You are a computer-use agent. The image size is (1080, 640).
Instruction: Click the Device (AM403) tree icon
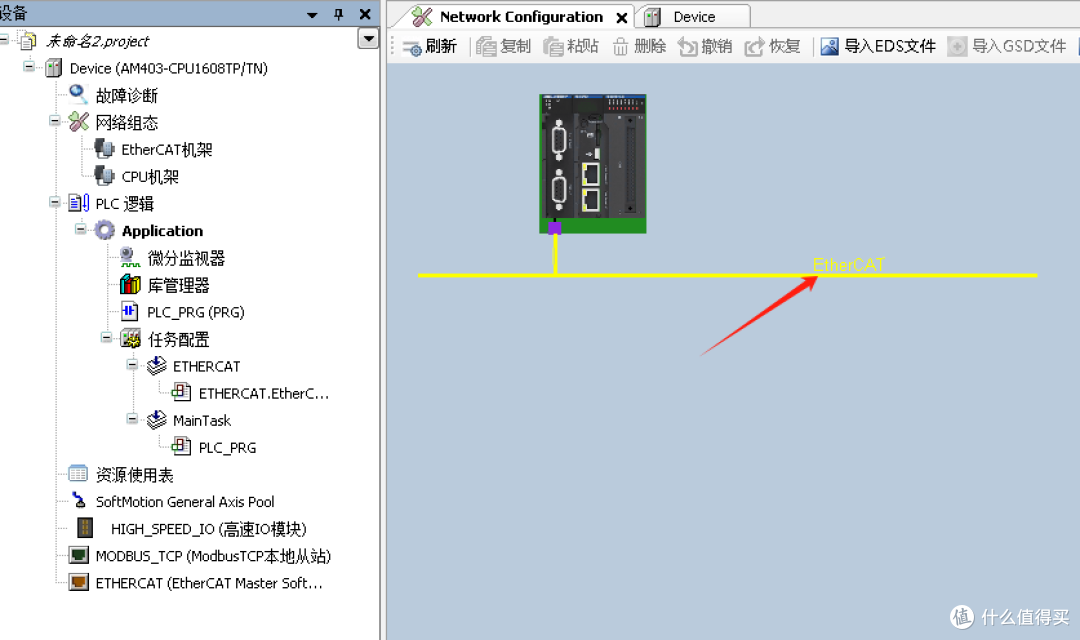pos(54,68)
